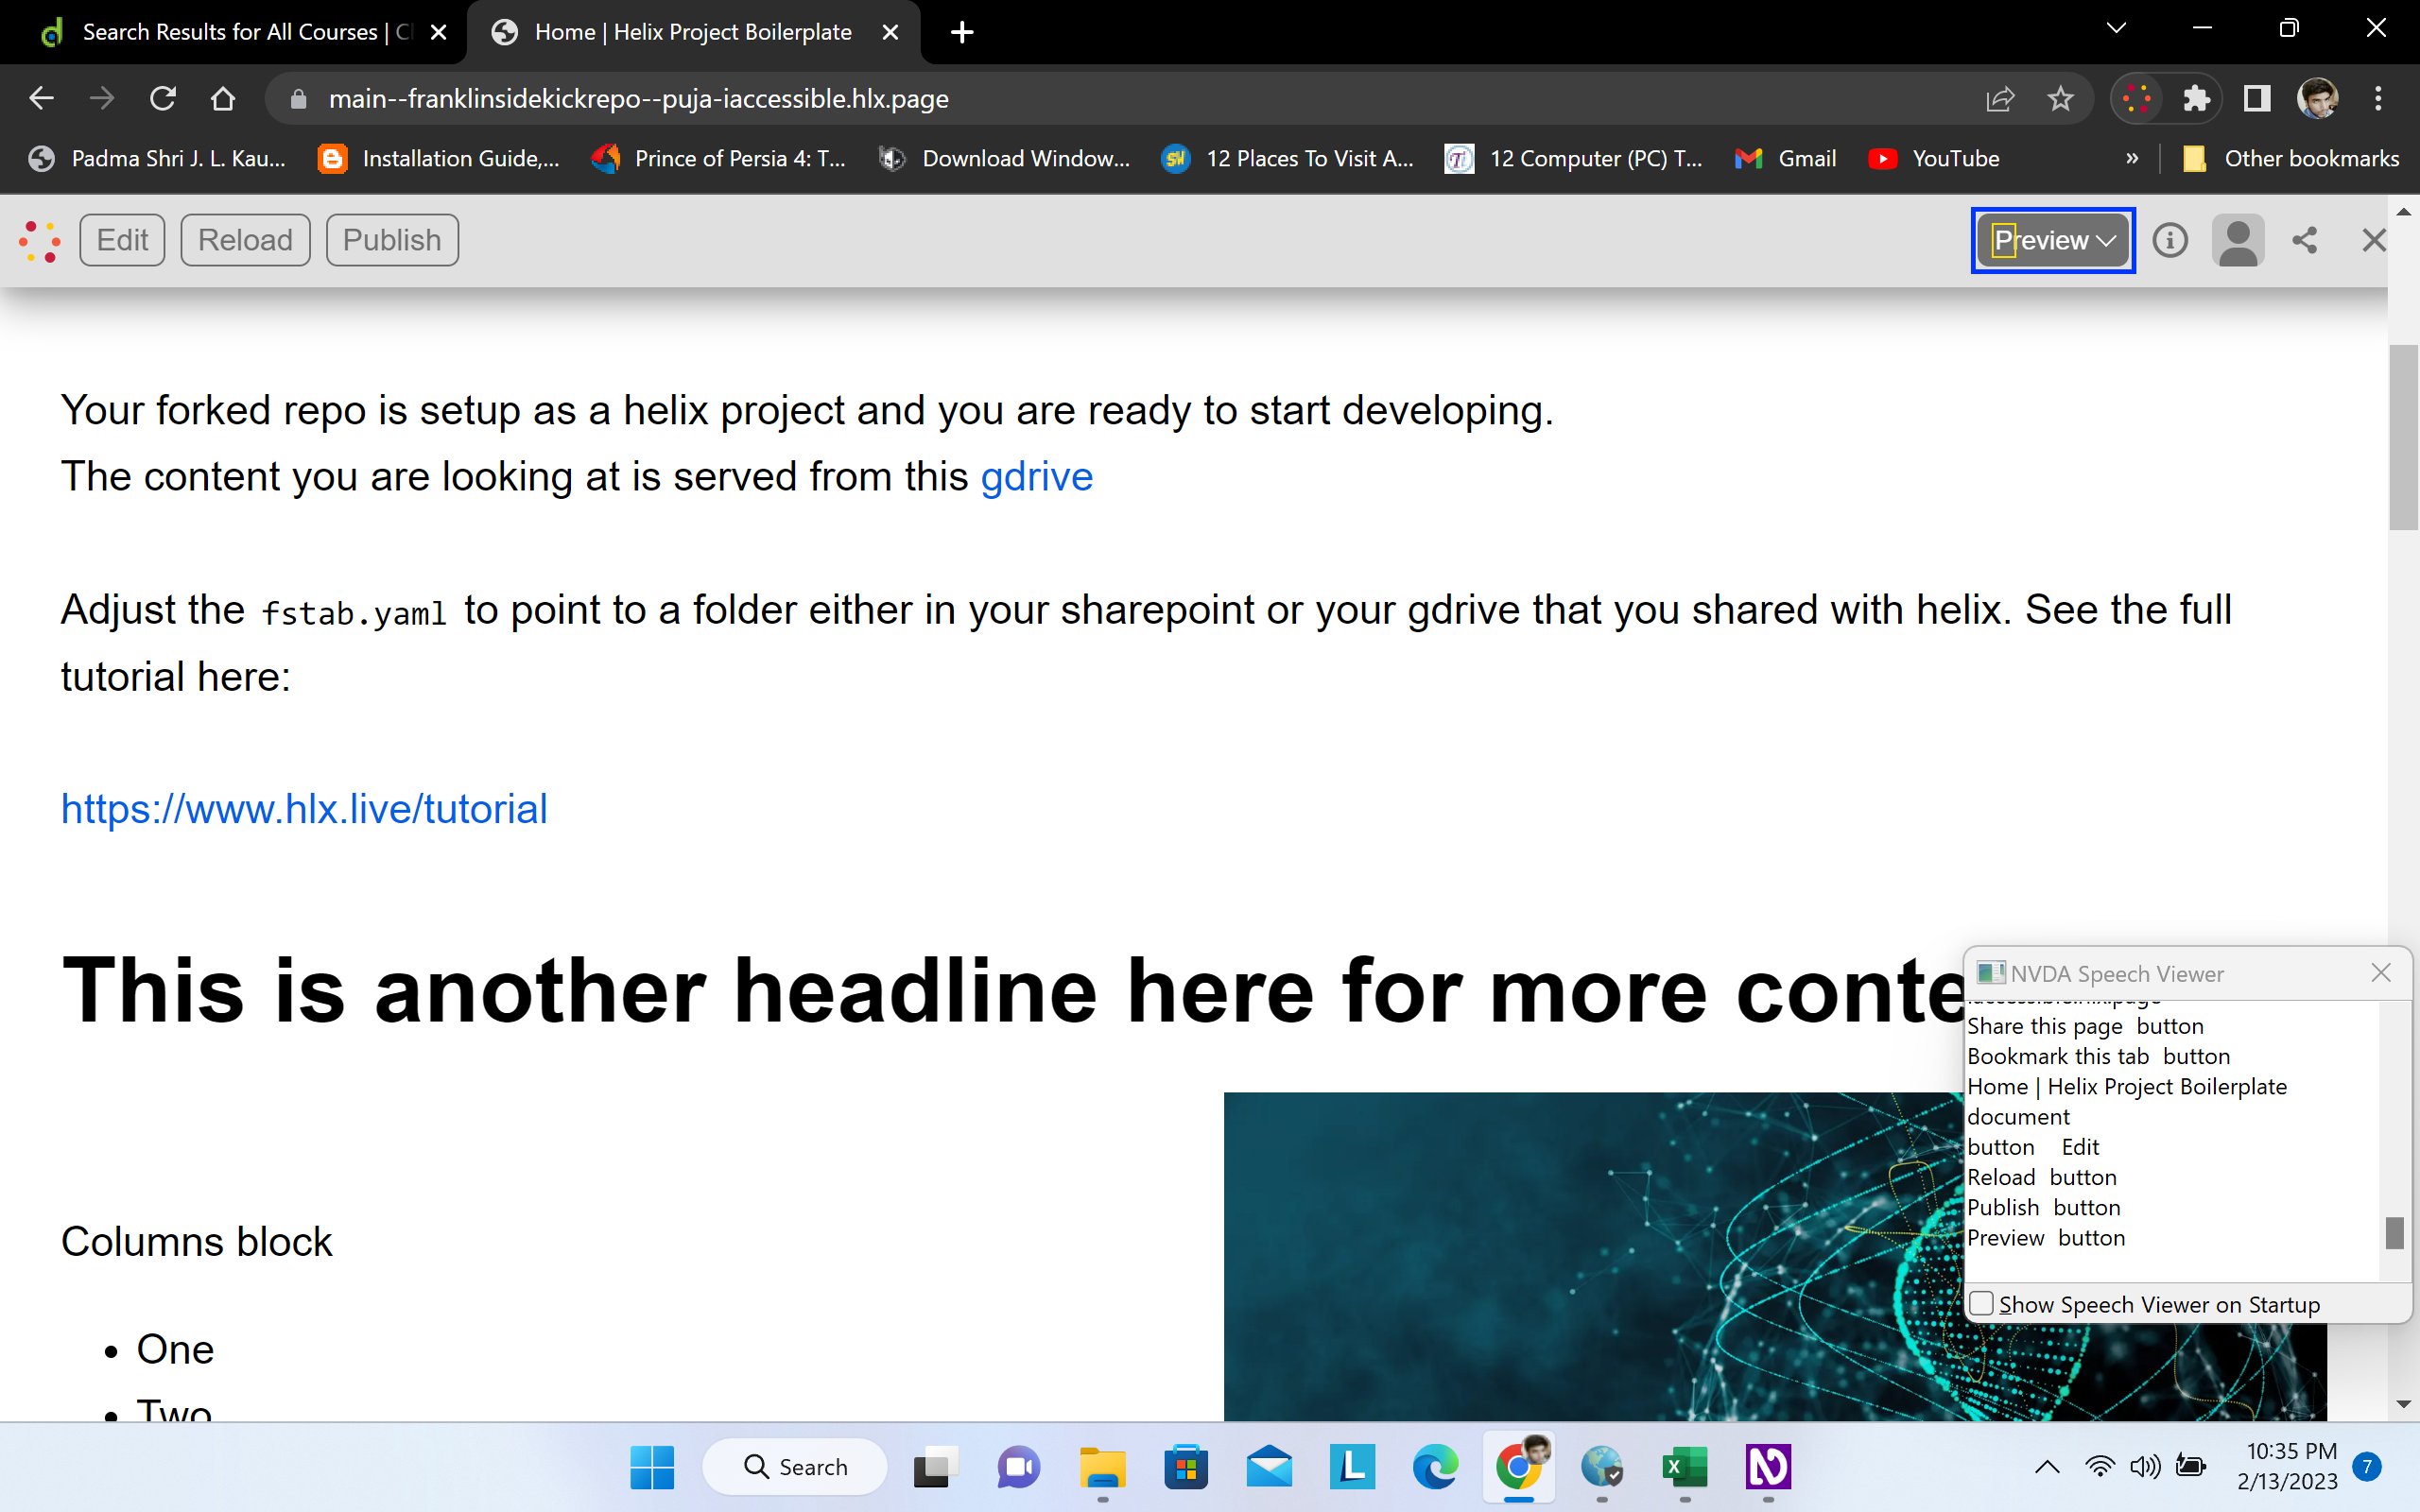
Task: Select the sidekick user profile icon
Action: pyautogui.click(x=2239, y=240)
